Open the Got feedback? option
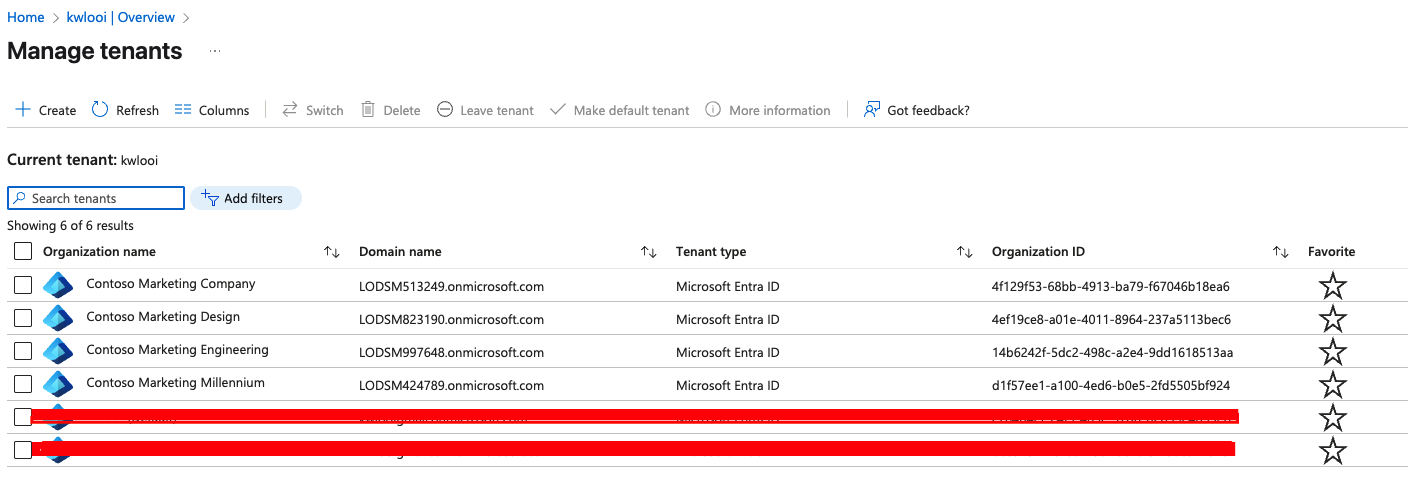 917,110
